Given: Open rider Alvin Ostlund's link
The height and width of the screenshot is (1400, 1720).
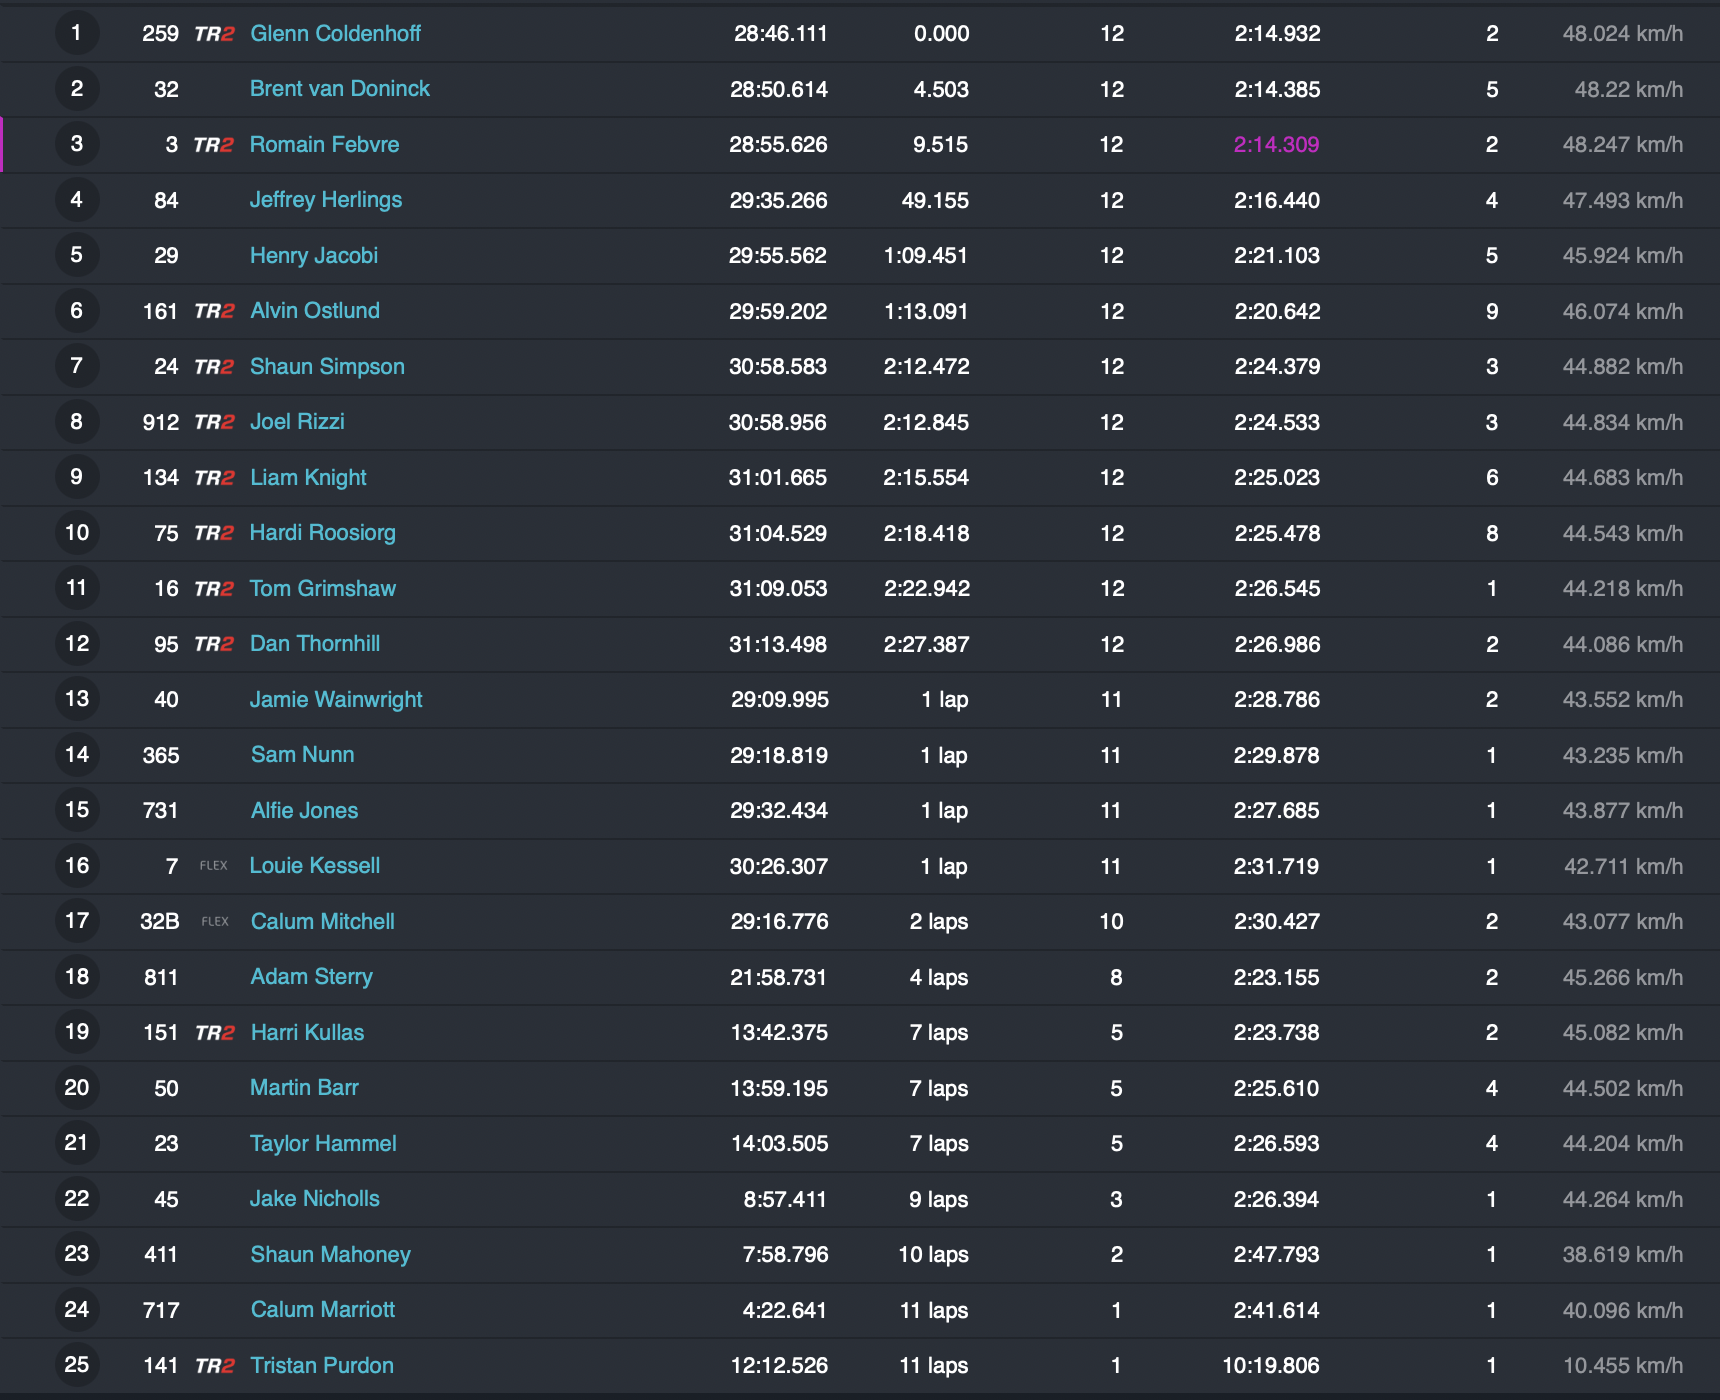Looking at the screenshot, I should click(315, 311).
